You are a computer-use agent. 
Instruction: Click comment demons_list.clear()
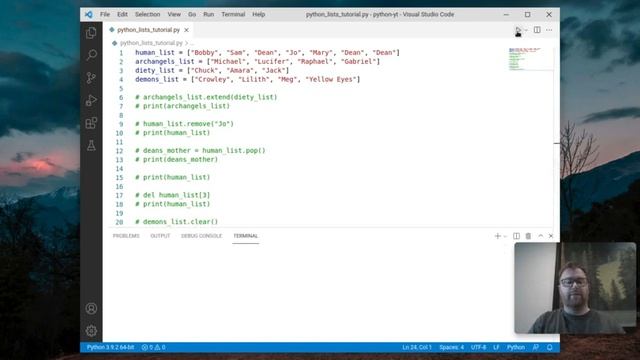click(177, 222)
